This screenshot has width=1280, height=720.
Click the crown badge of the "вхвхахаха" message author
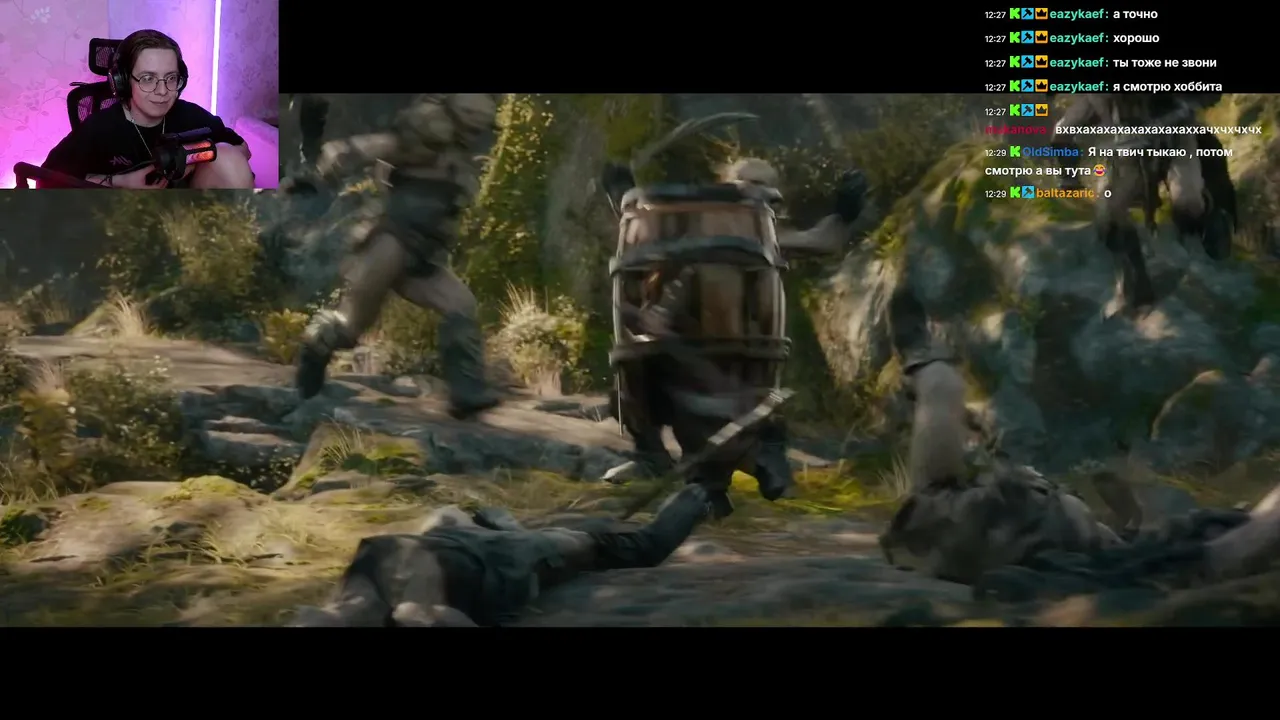(1041, 111)
